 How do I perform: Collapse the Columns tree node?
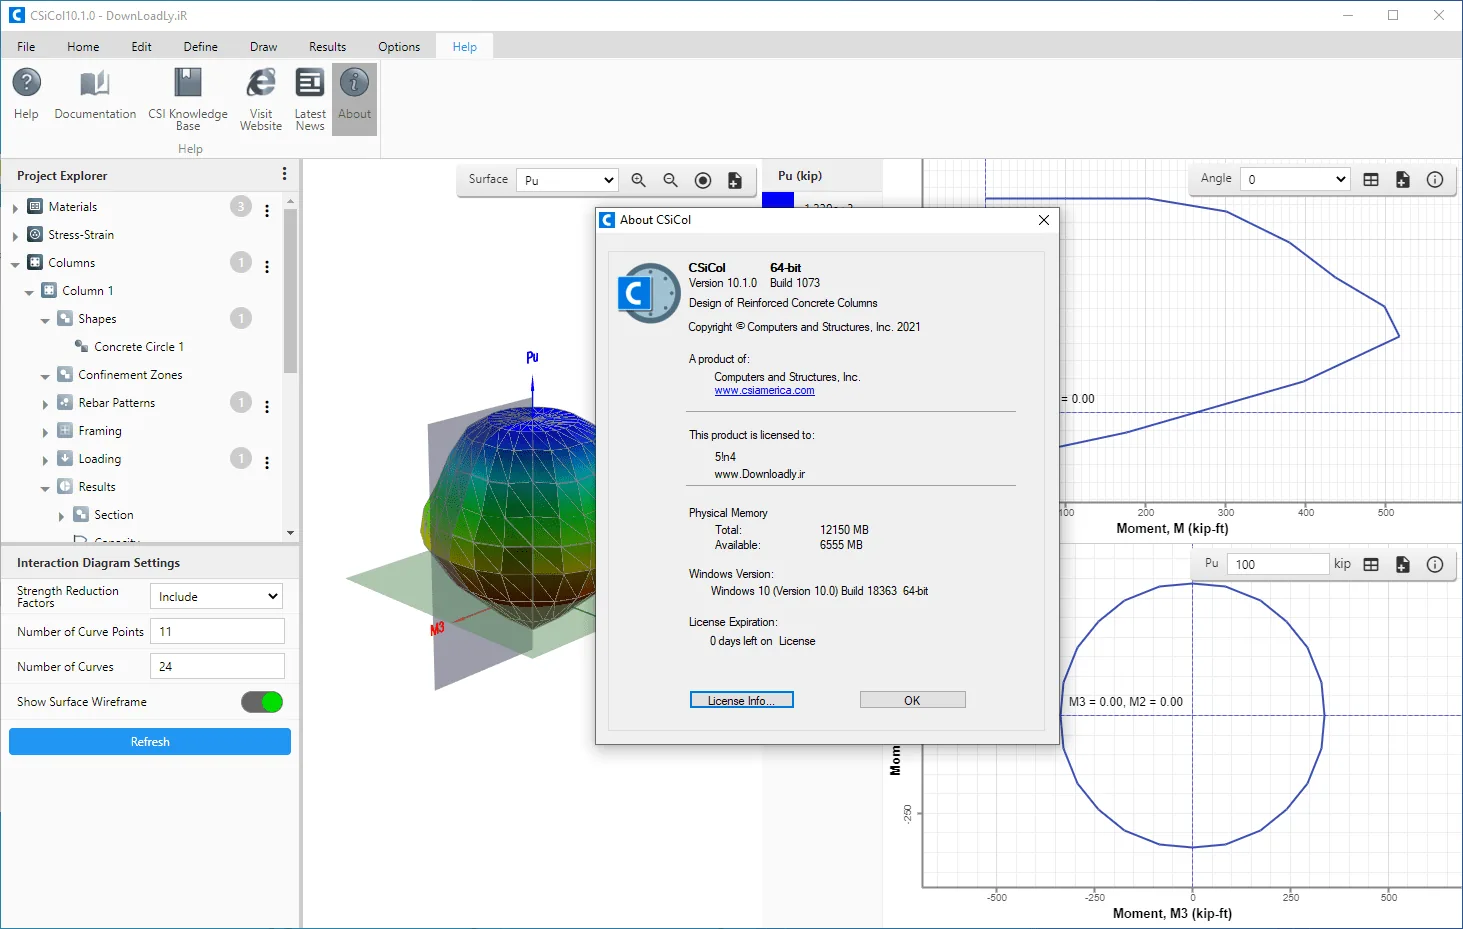pyautogui.click(x=15, y=264)
